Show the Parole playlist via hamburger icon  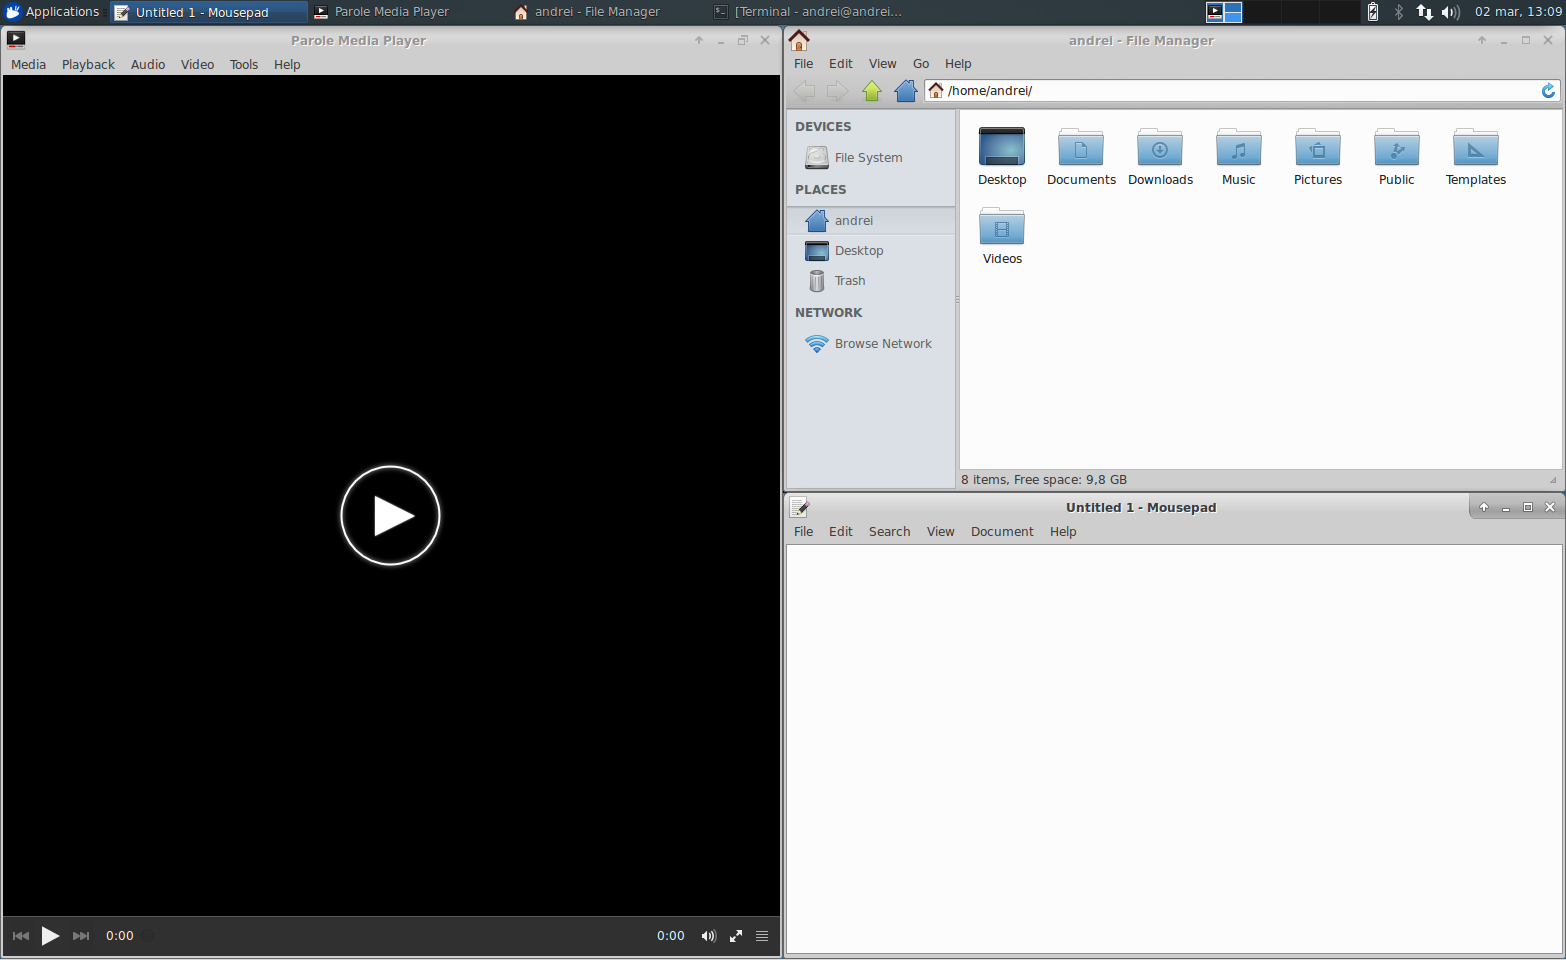pos(762,936)
